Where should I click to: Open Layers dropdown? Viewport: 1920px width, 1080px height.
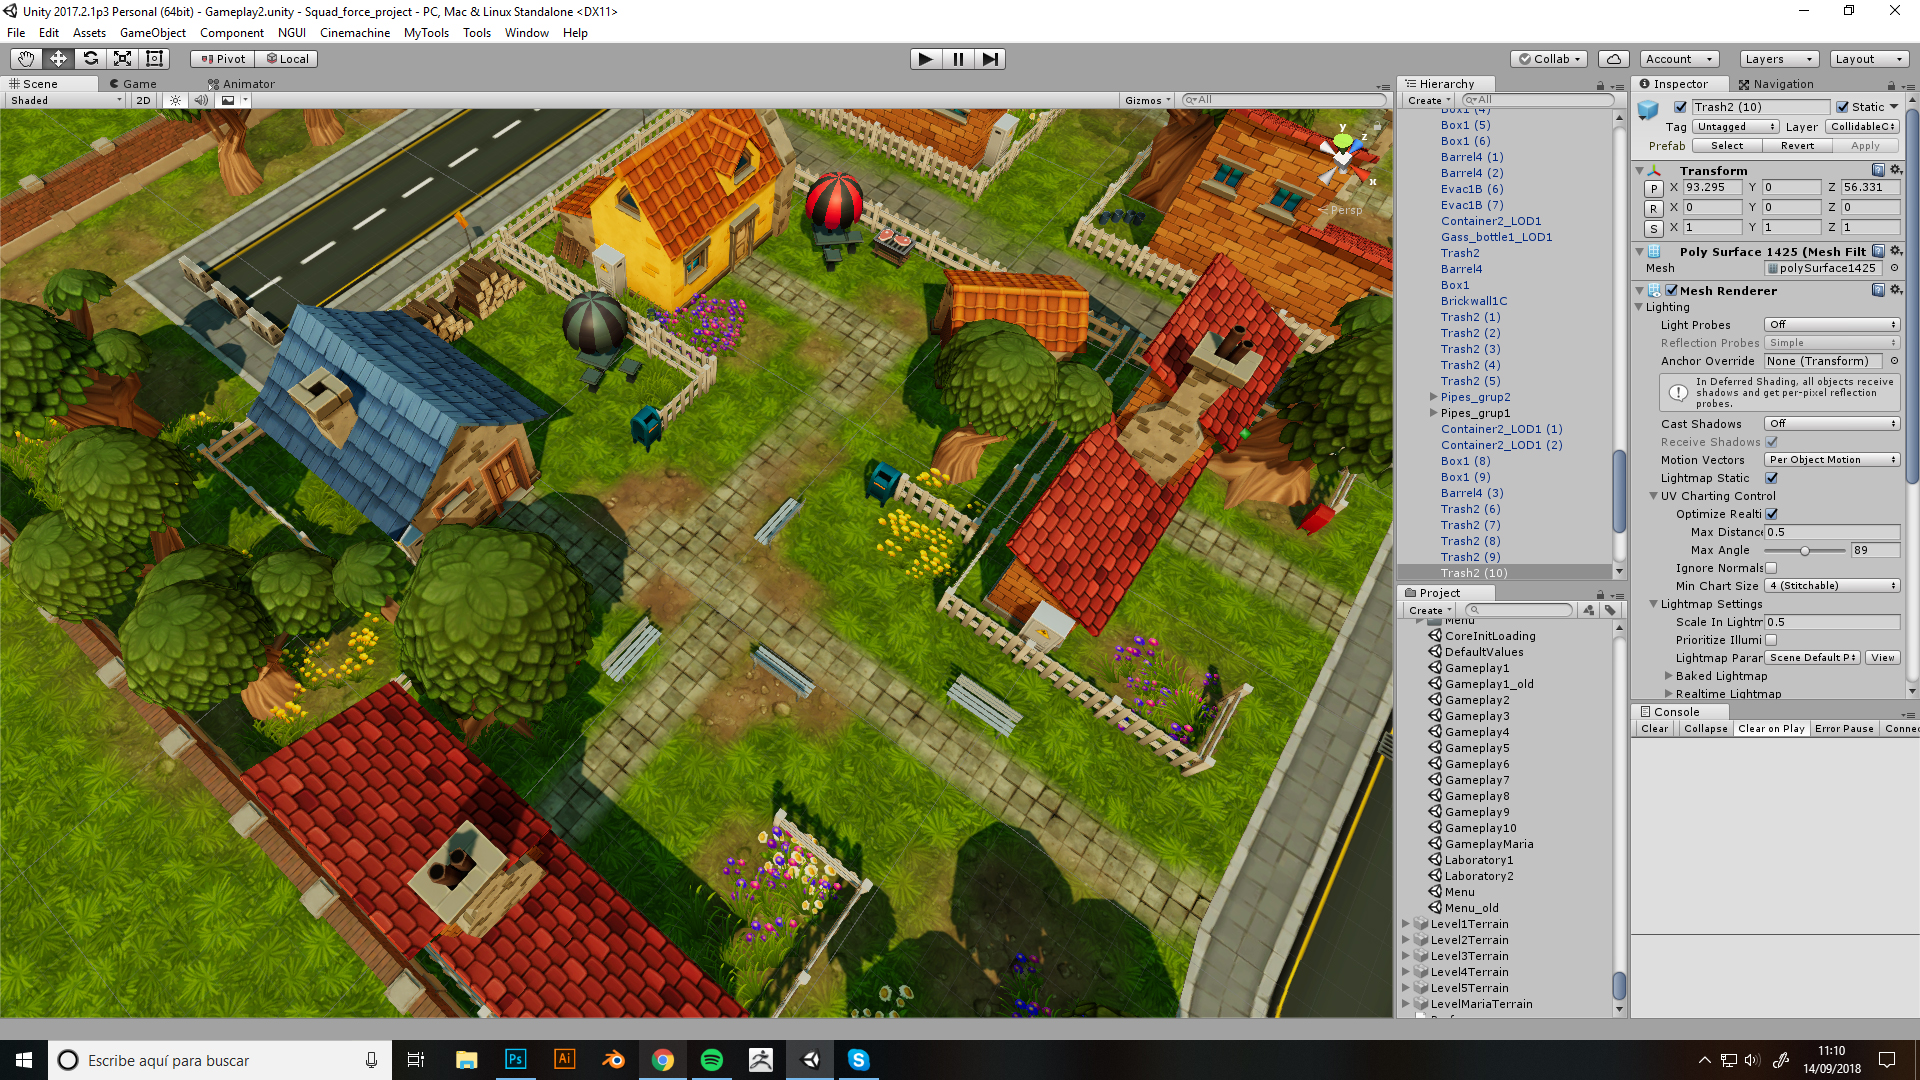[1779, 59]
